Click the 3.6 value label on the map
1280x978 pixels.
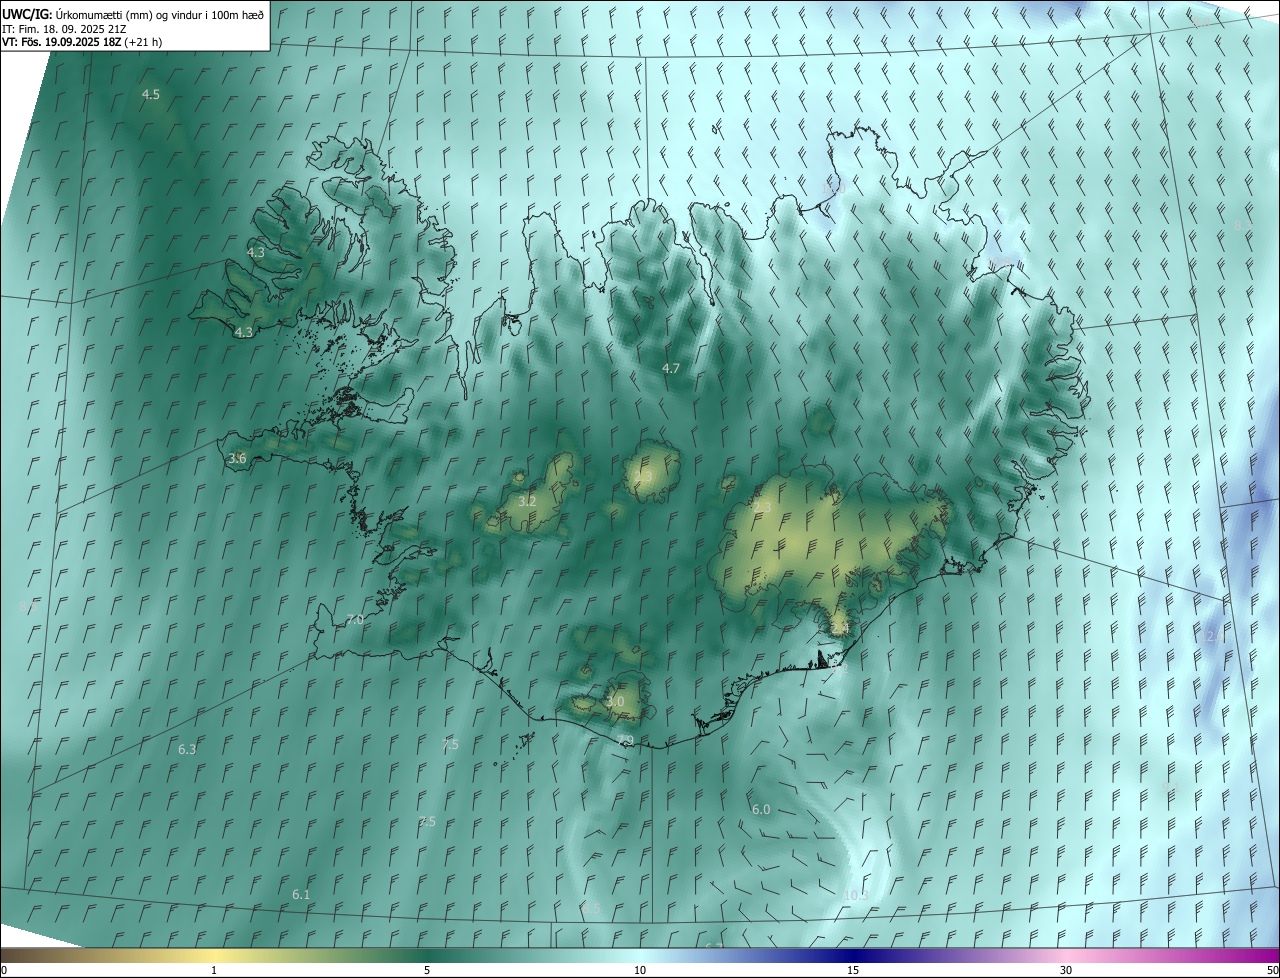click(x=237, y=458)
